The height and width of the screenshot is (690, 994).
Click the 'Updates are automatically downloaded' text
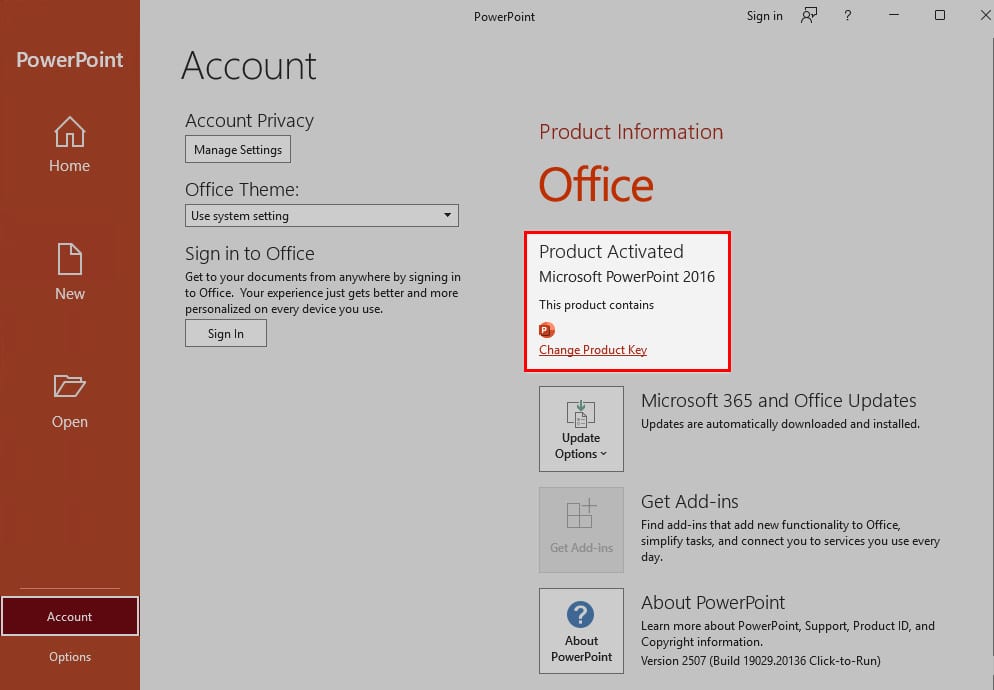pyautogui.click(x=780, y=424)
